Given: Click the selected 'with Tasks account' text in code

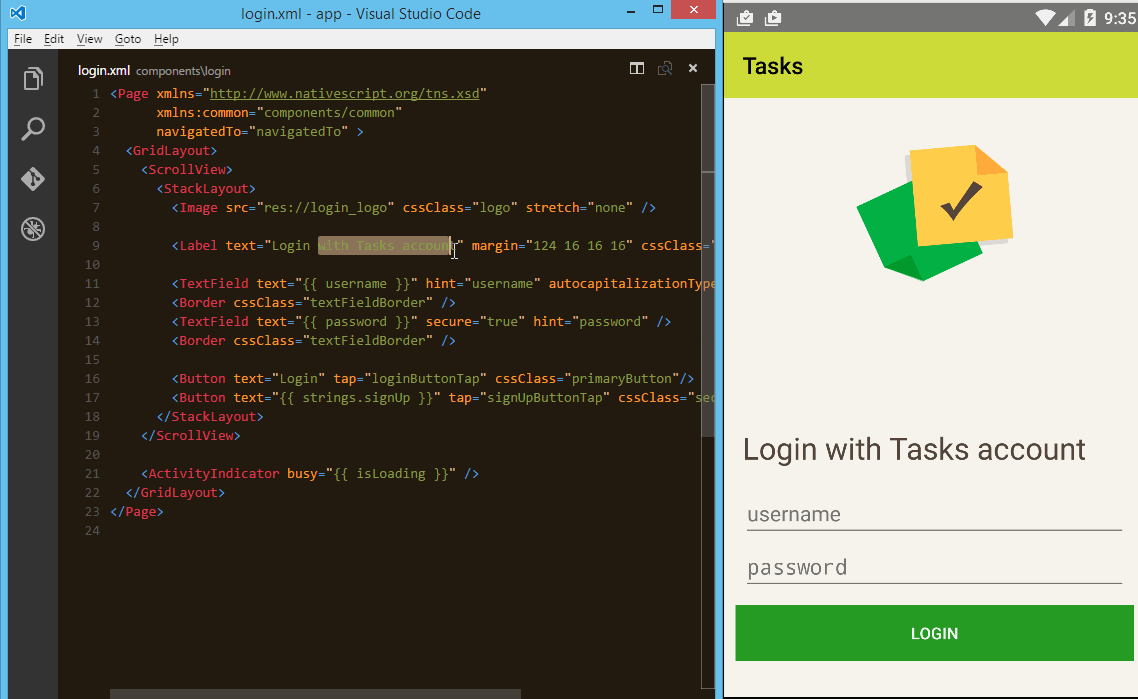Looking at the screenshot, I should click(385, 245).
